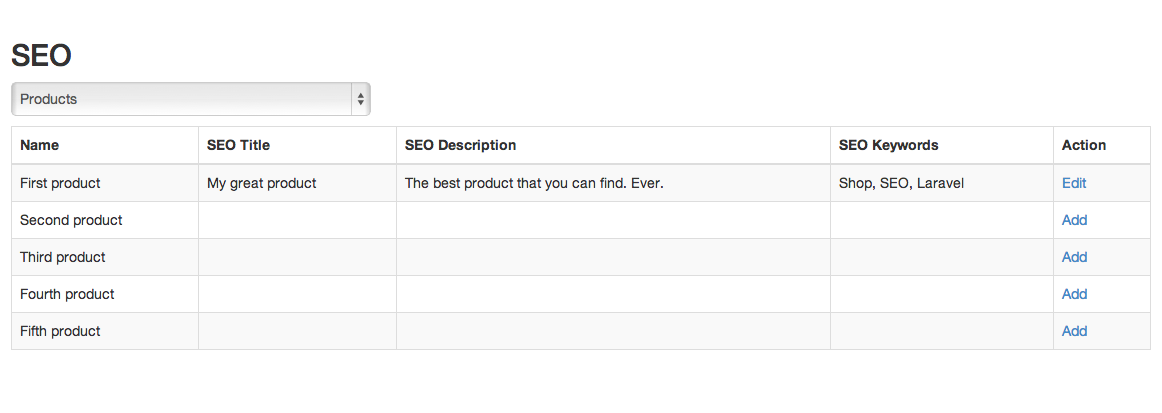Click the SEO Description column header
The width and height of the screenshot is (1162, 413).
(x=460, y=145)
